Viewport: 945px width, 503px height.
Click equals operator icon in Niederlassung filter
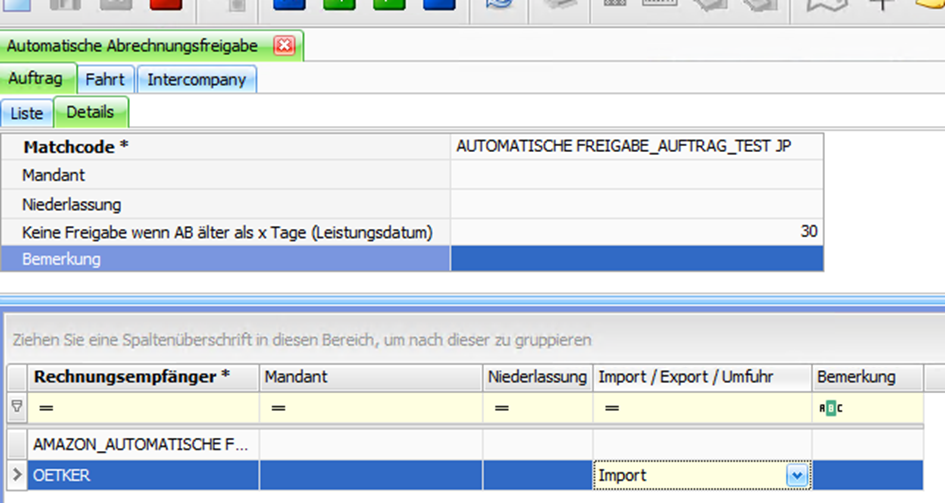click(502, 408)
